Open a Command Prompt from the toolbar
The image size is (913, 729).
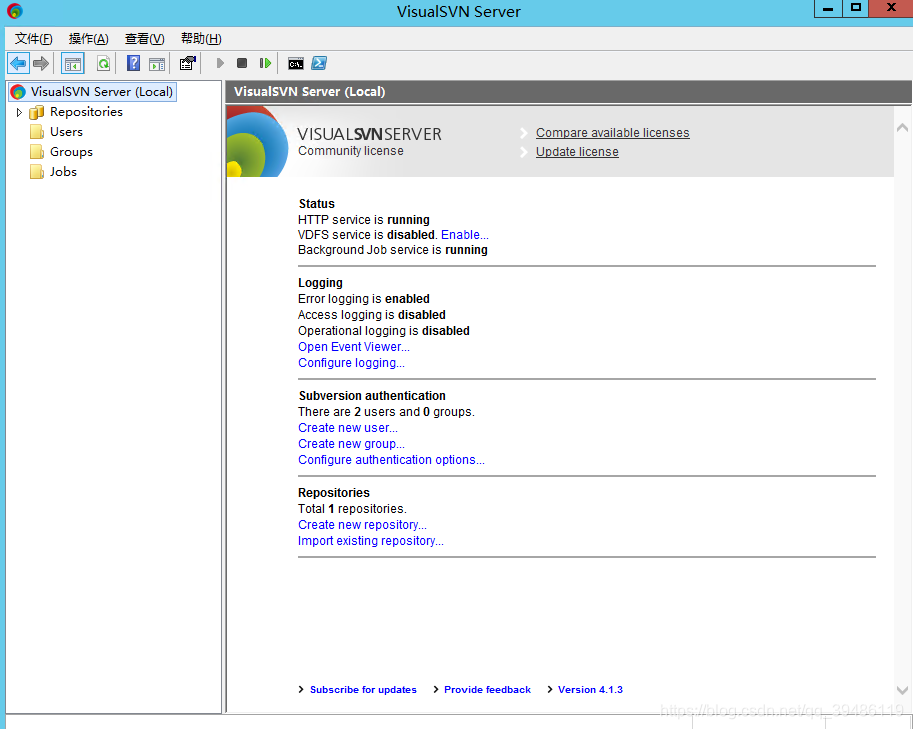point(294,62)
